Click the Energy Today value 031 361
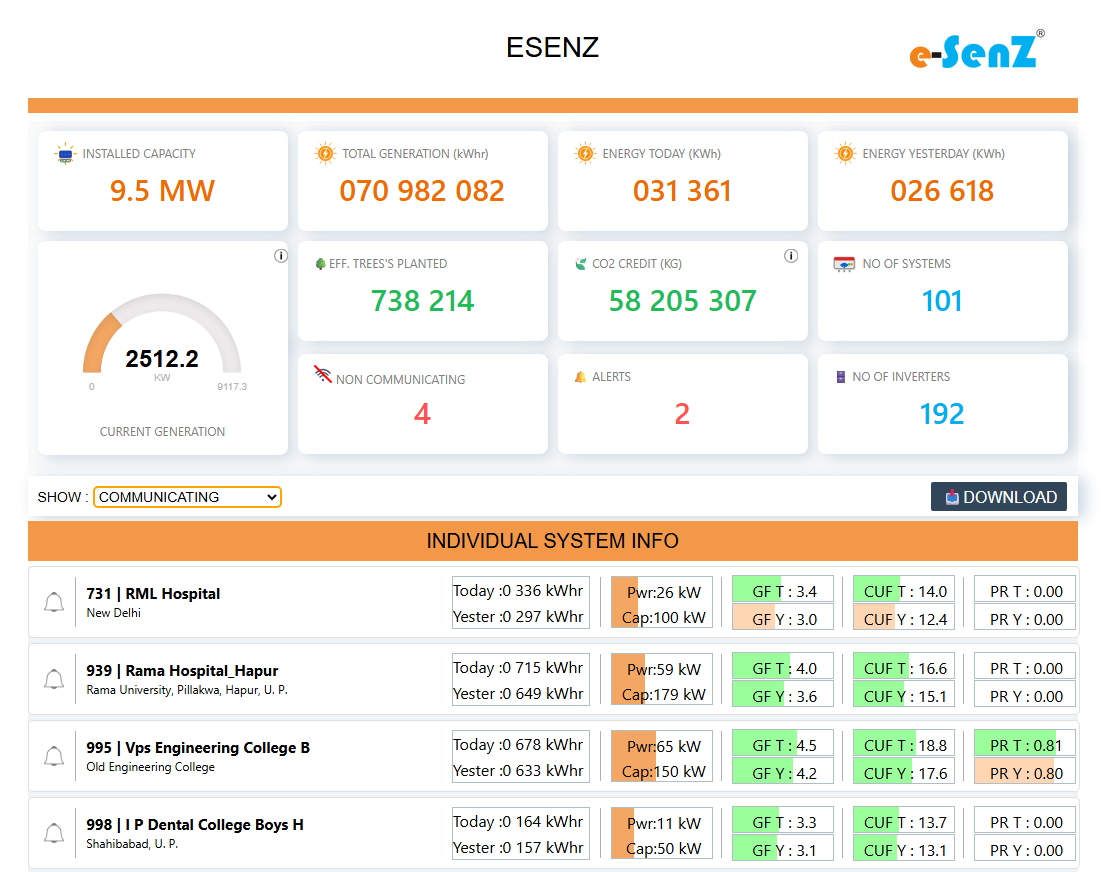Screen dimensions: 1104x872 (682, 191)
